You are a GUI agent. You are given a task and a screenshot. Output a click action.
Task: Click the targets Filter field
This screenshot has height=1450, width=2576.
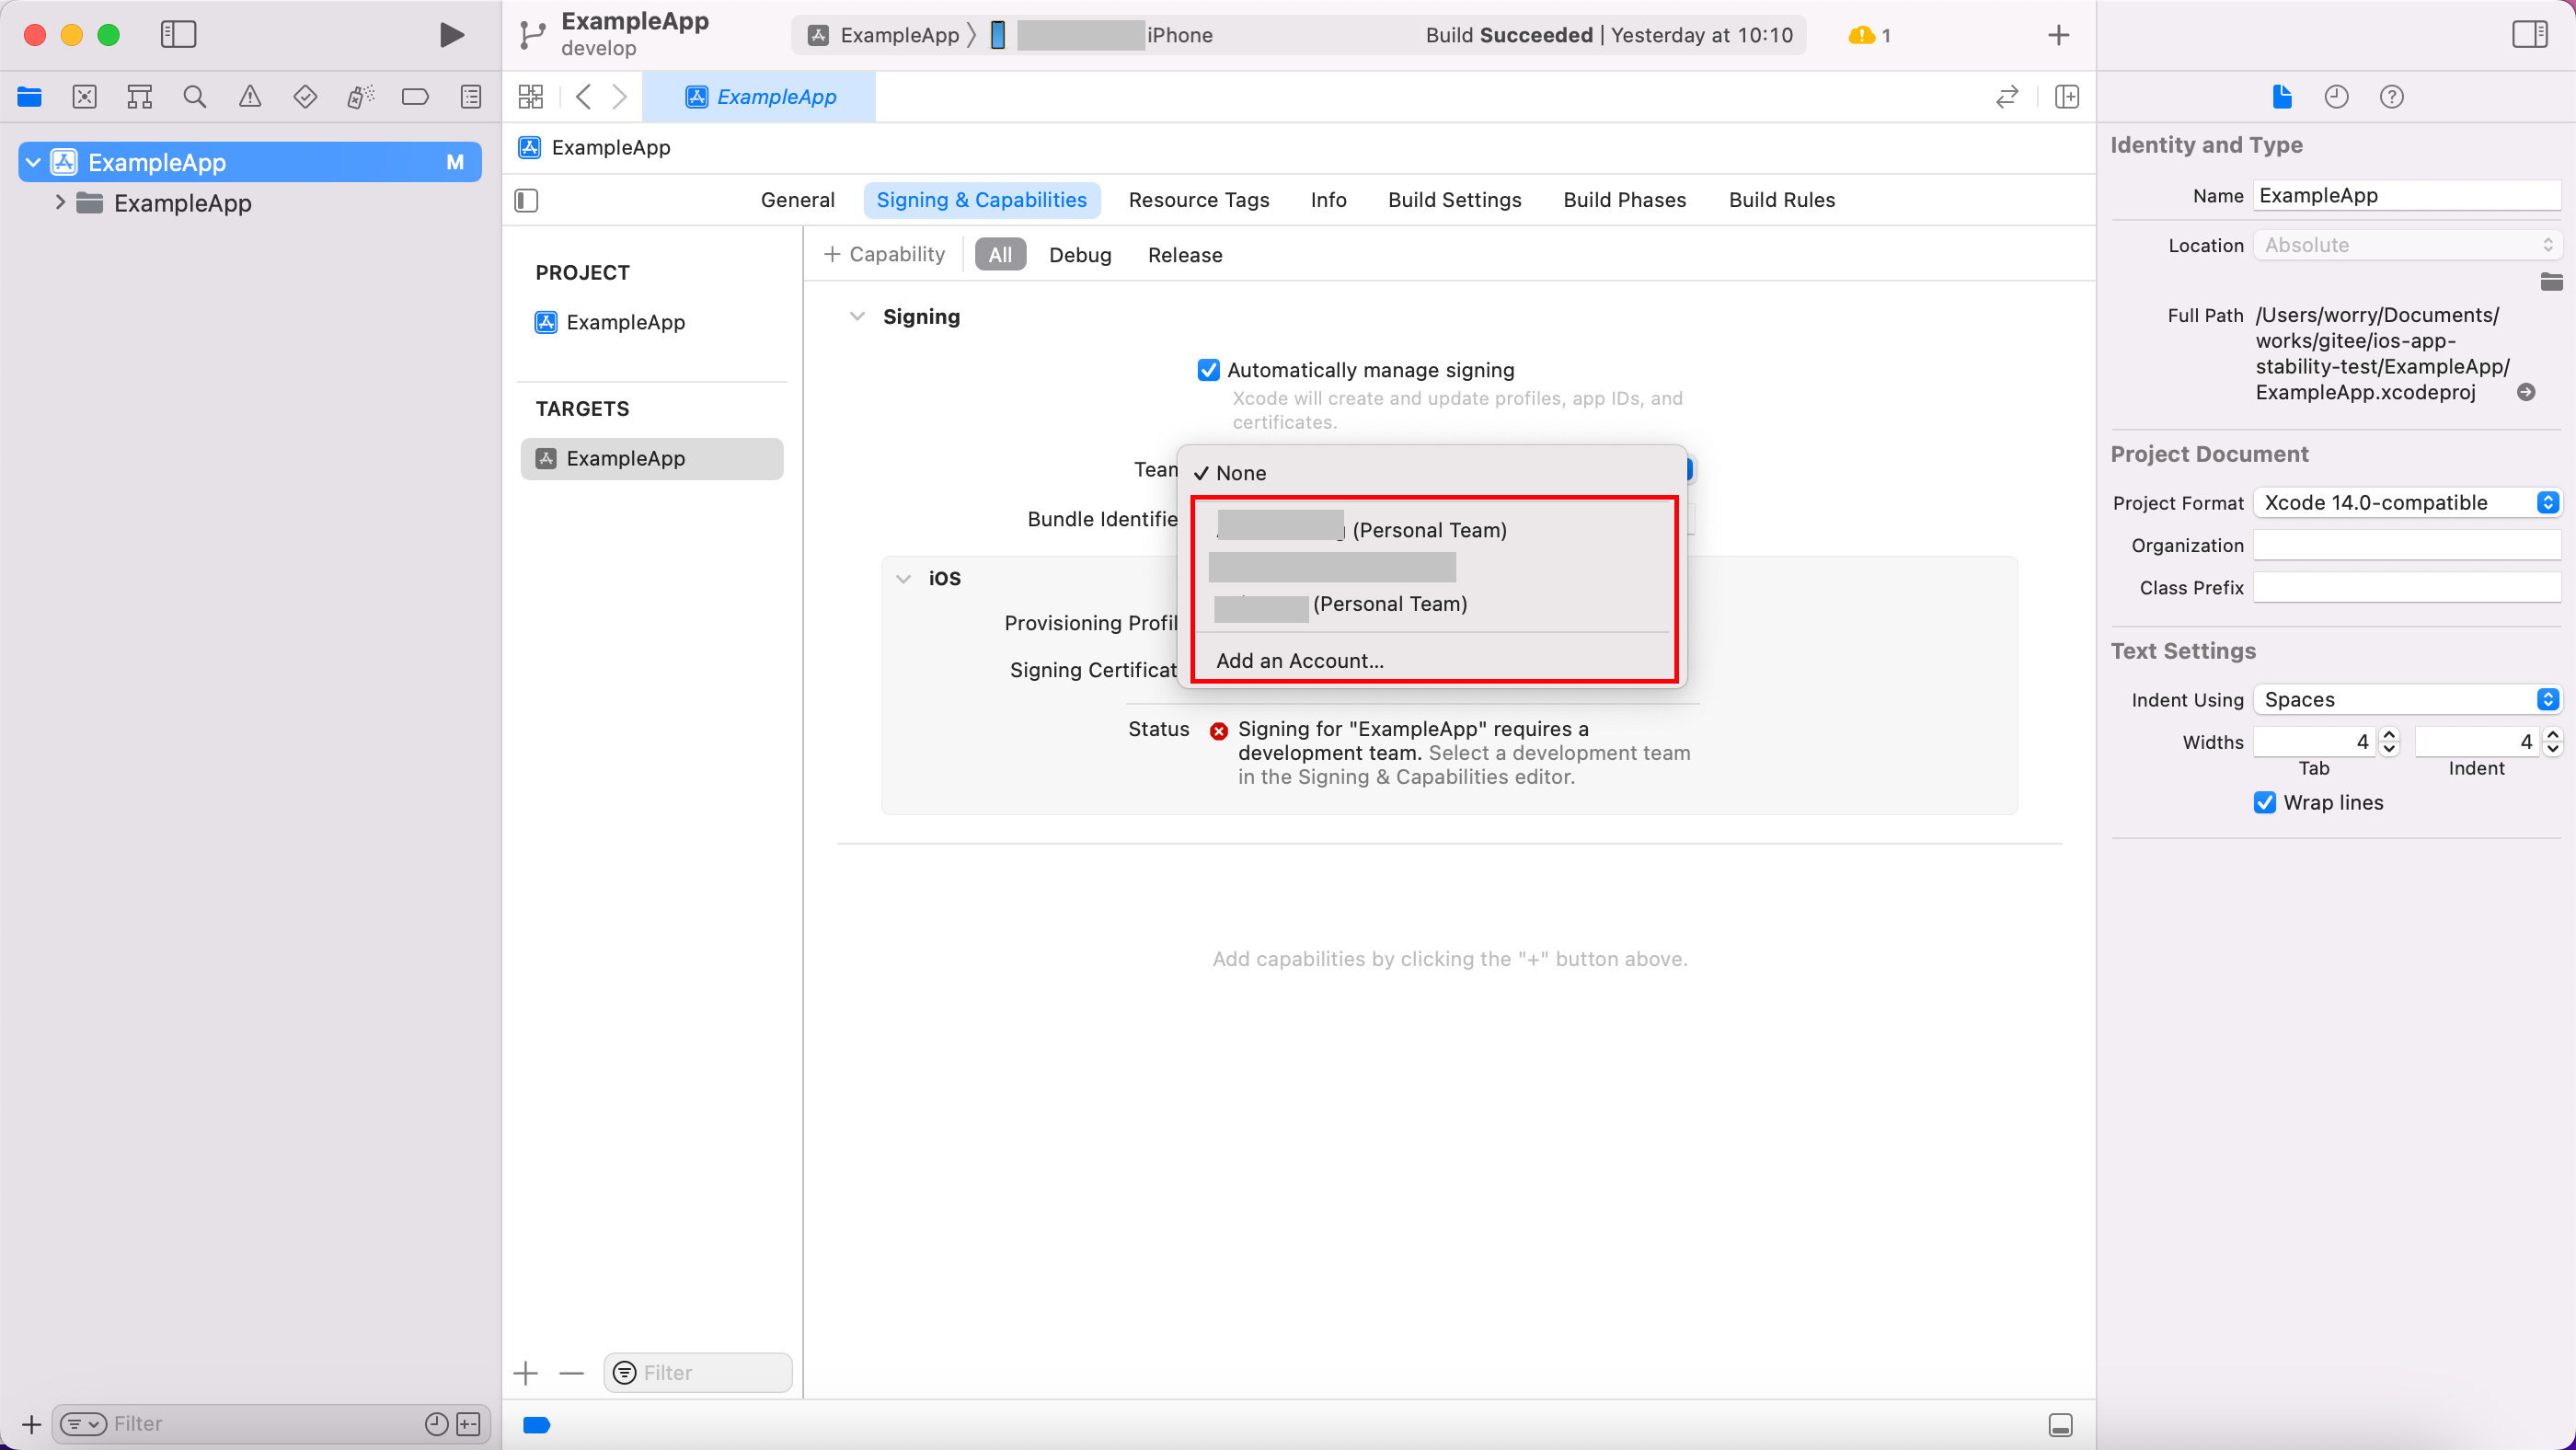698,1373
